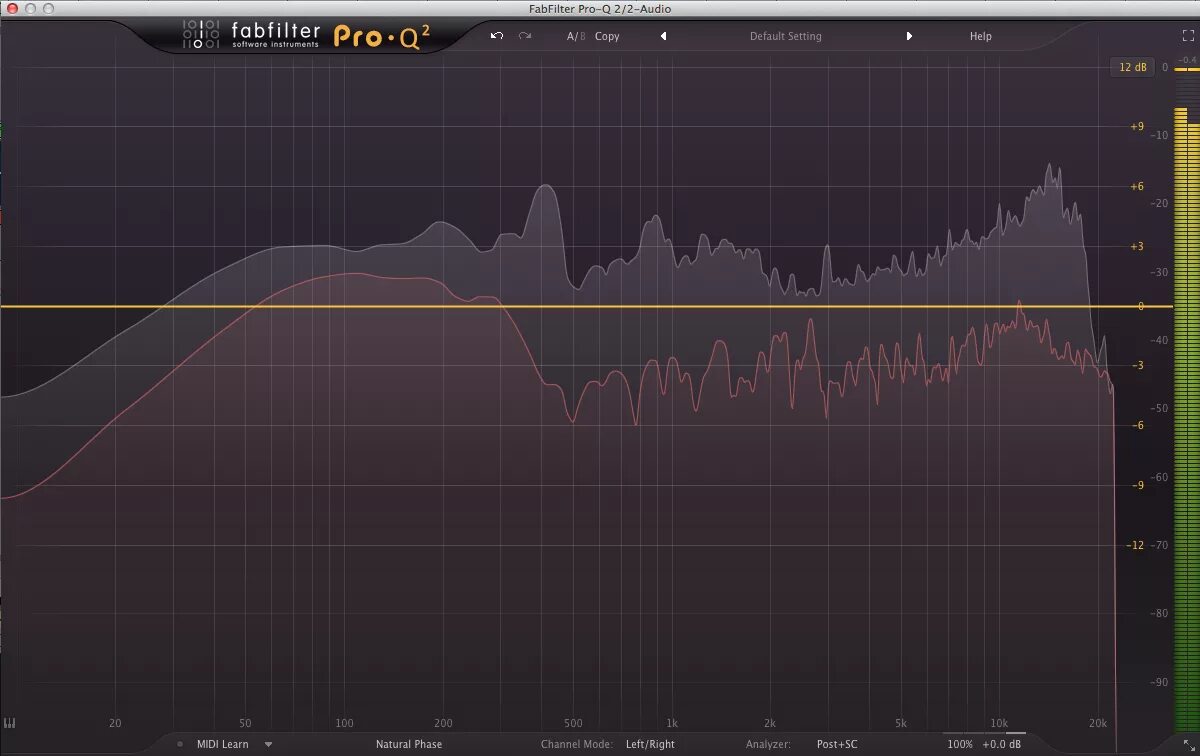Open the Default Setting preset menu

tap(786, 36)
